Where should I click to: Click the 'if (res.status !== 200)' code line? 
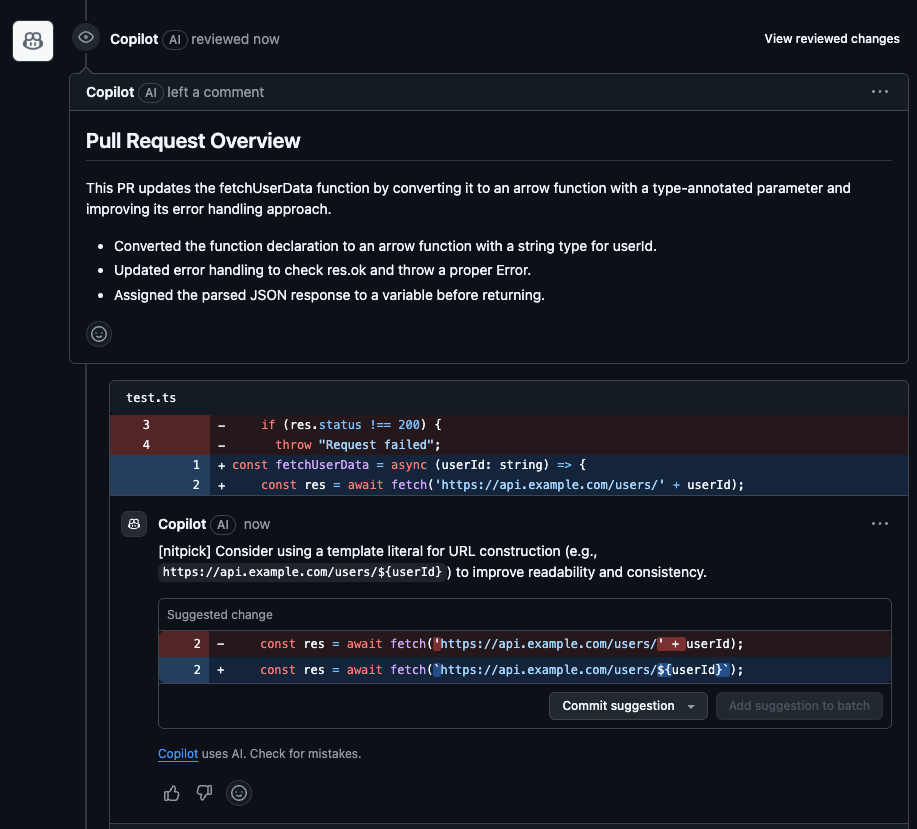[351, 425]
